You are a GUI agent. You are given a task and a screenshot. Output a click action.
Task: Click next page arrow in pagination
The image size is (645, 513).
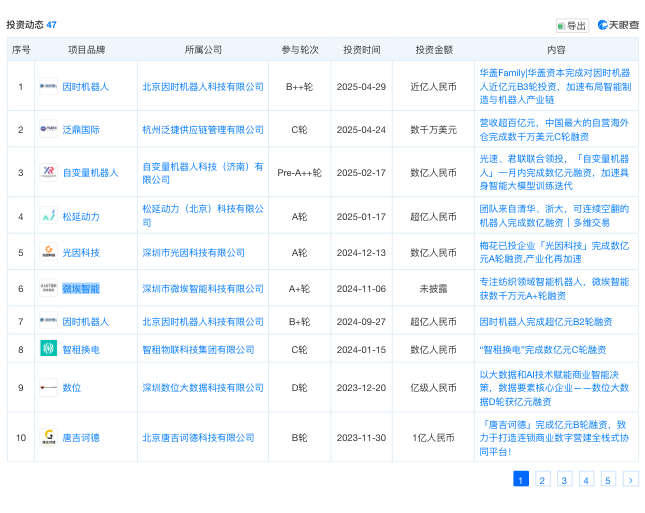(630, 480)
